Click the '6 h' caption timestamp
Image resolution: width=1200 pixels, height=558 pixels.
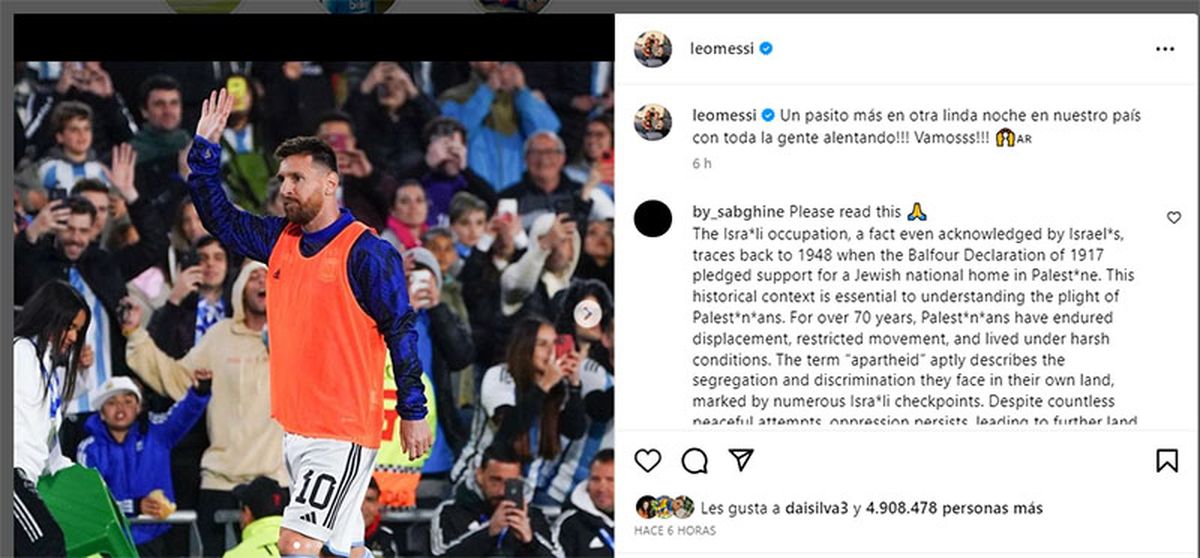click(701, 163)
